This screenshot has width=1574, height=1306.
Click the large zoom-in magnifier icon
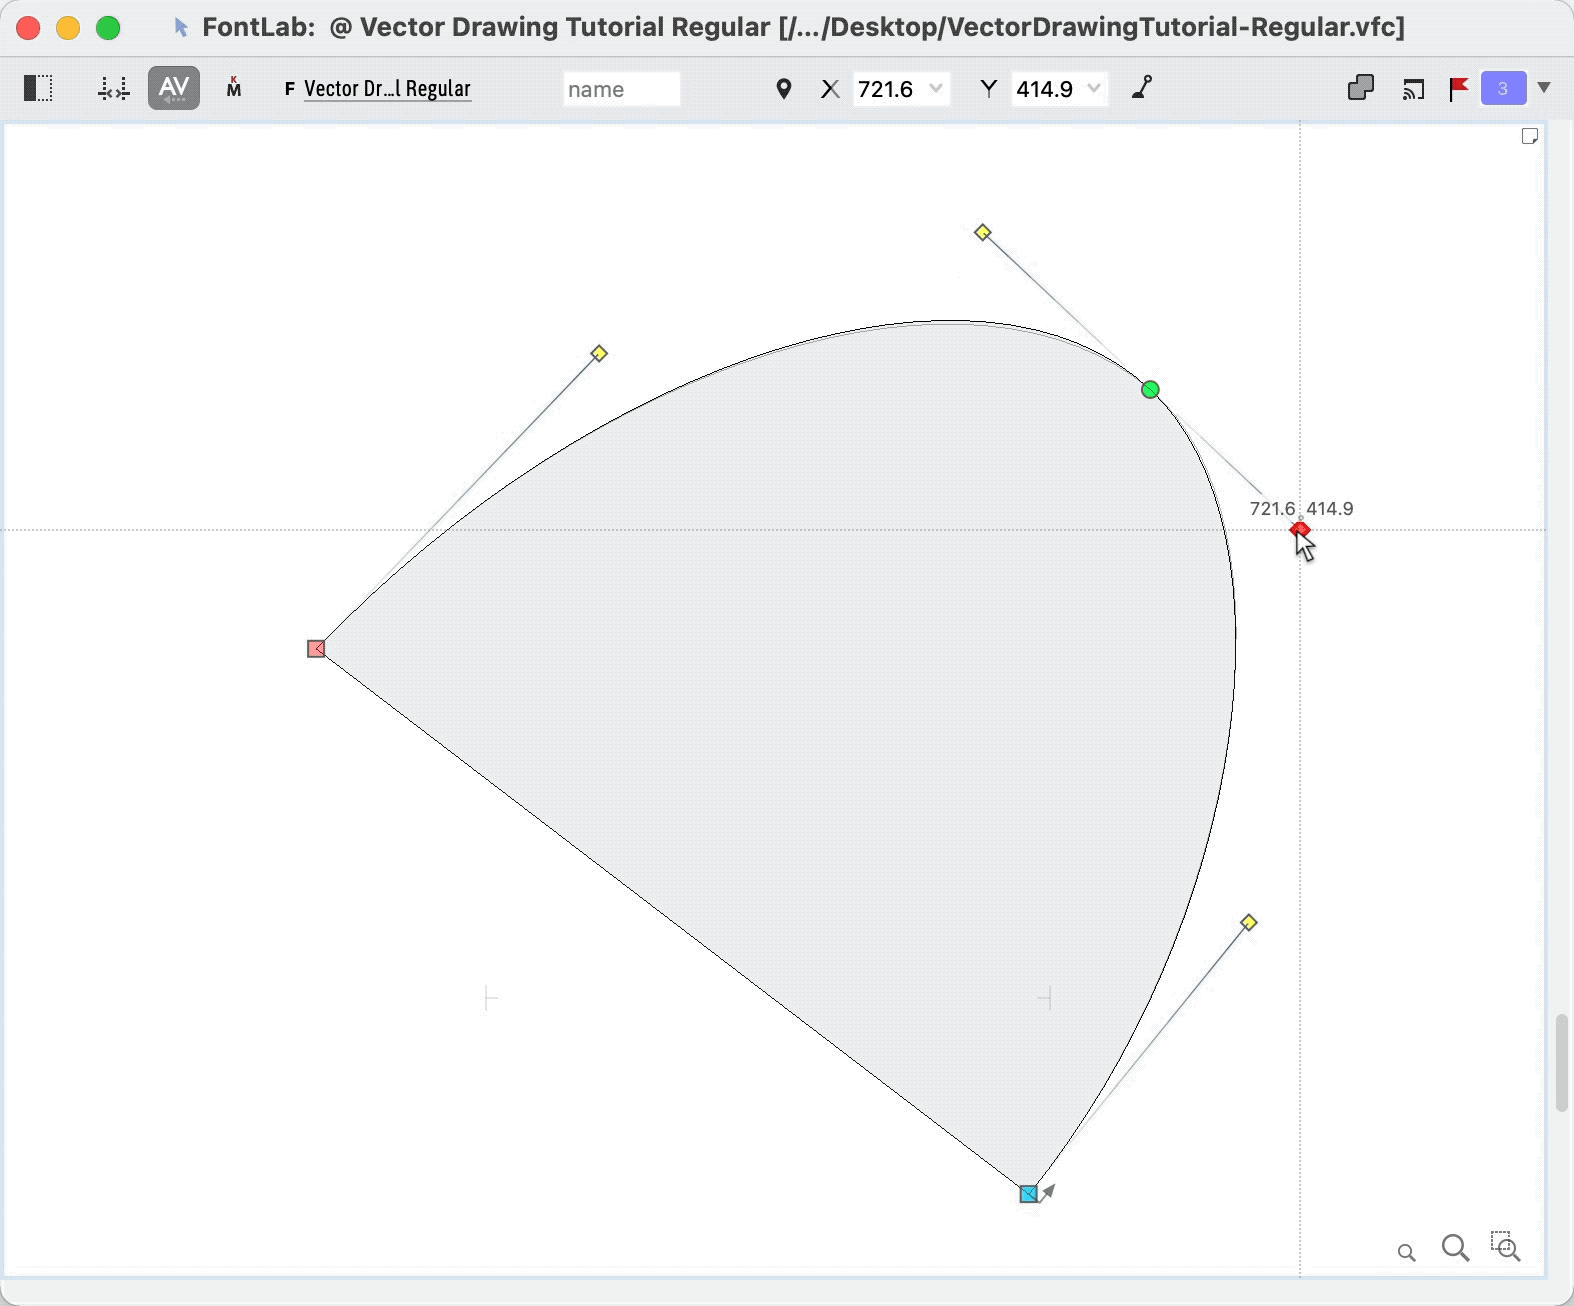(1456, 1248)
